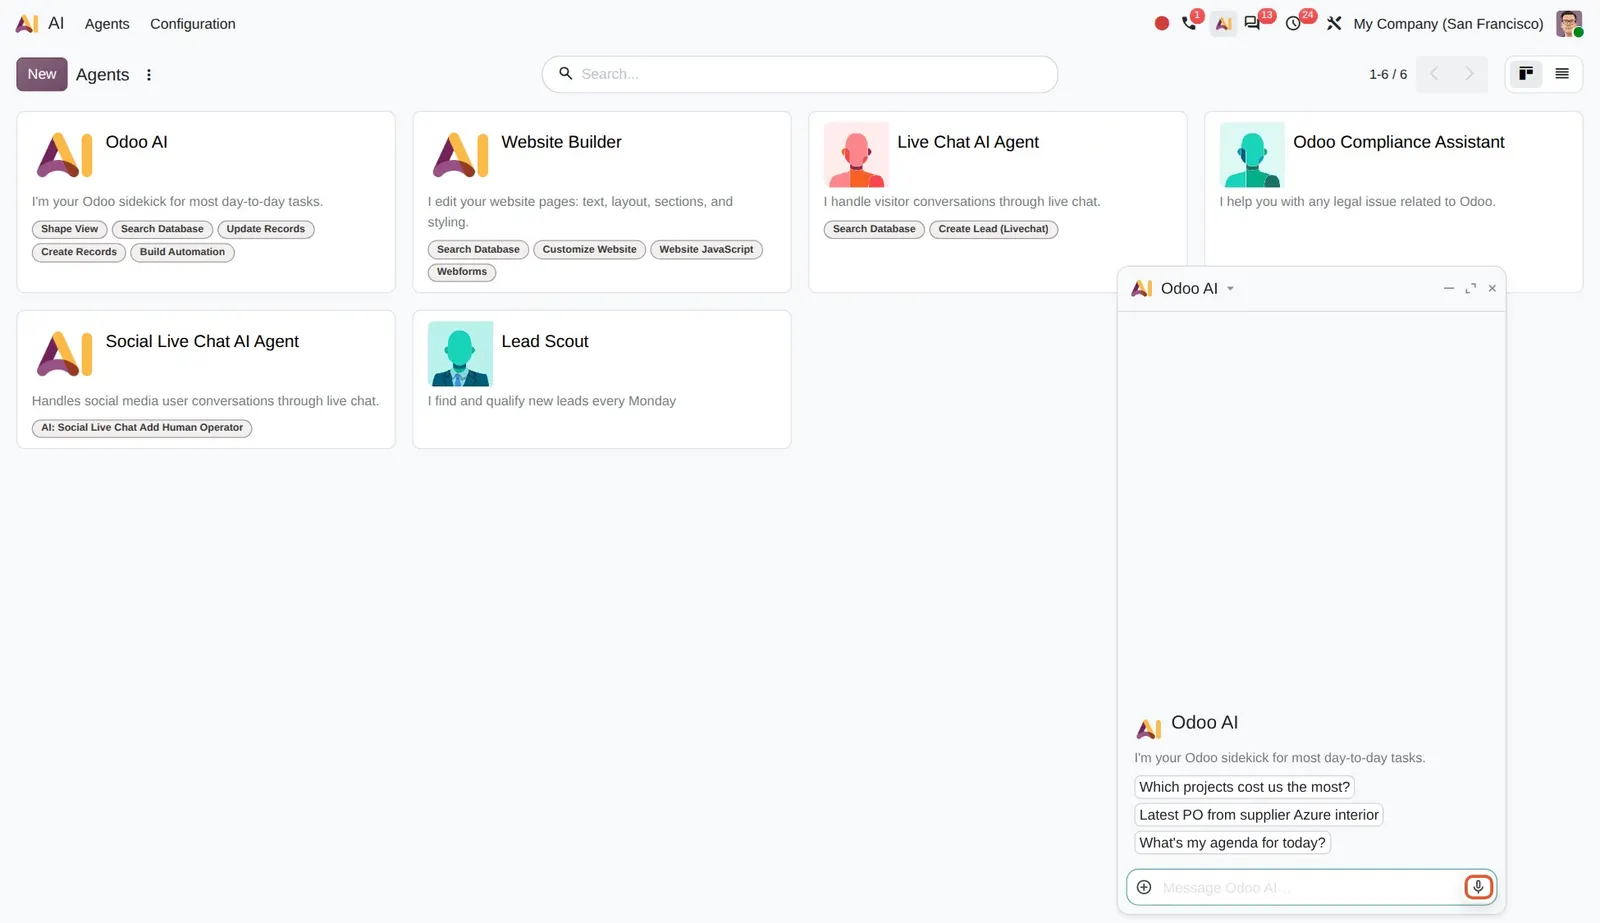Click the 1-6 / 6 pager counter
Screen dimensions: 1600x923
pyautogui.click(x=1388, y=74)
